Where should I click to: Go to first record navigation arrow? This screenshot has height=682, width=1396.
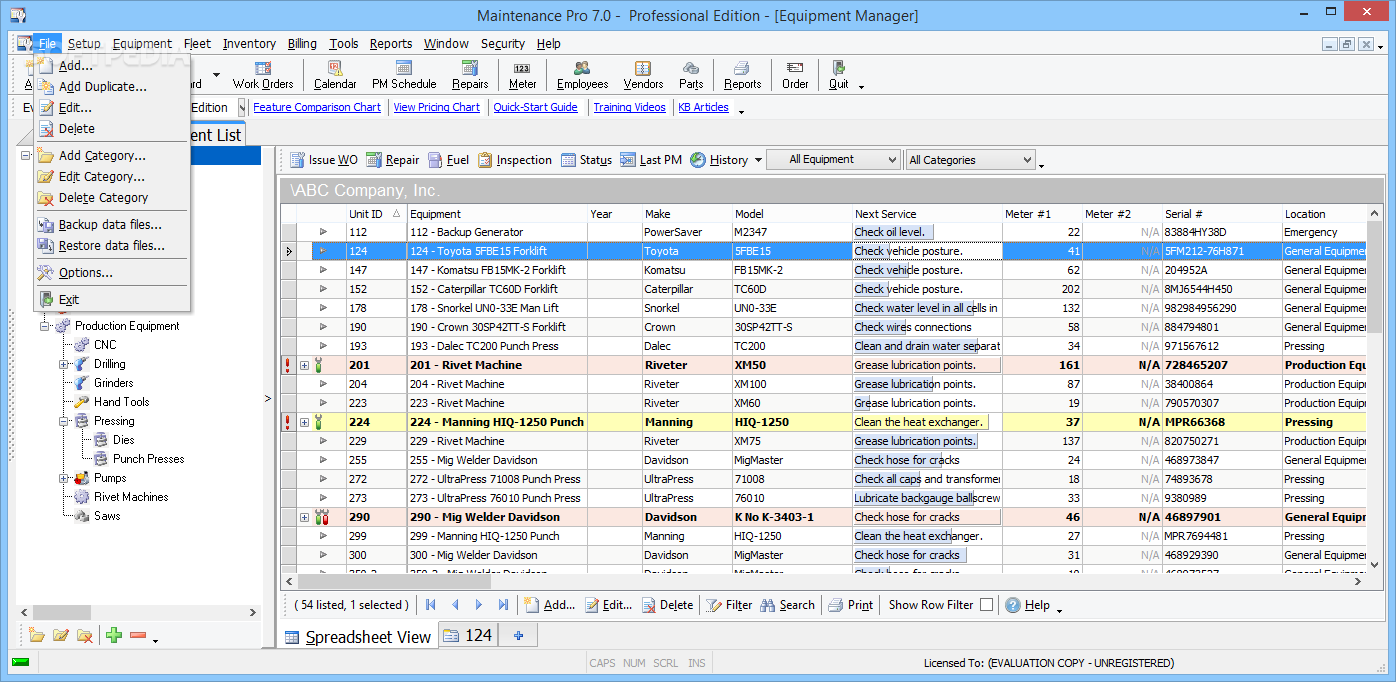tap(431, 605)
